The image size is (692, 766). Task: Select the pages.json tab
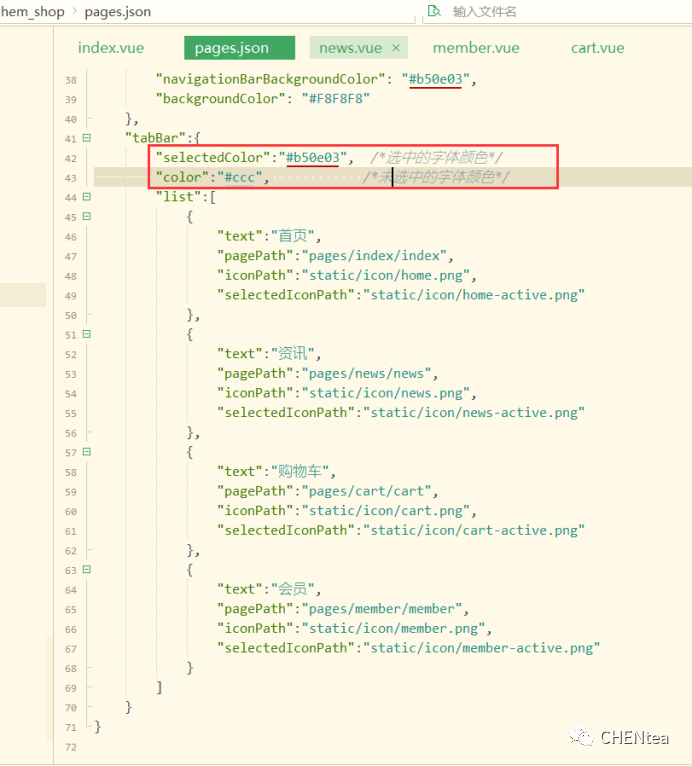(232, 48)
